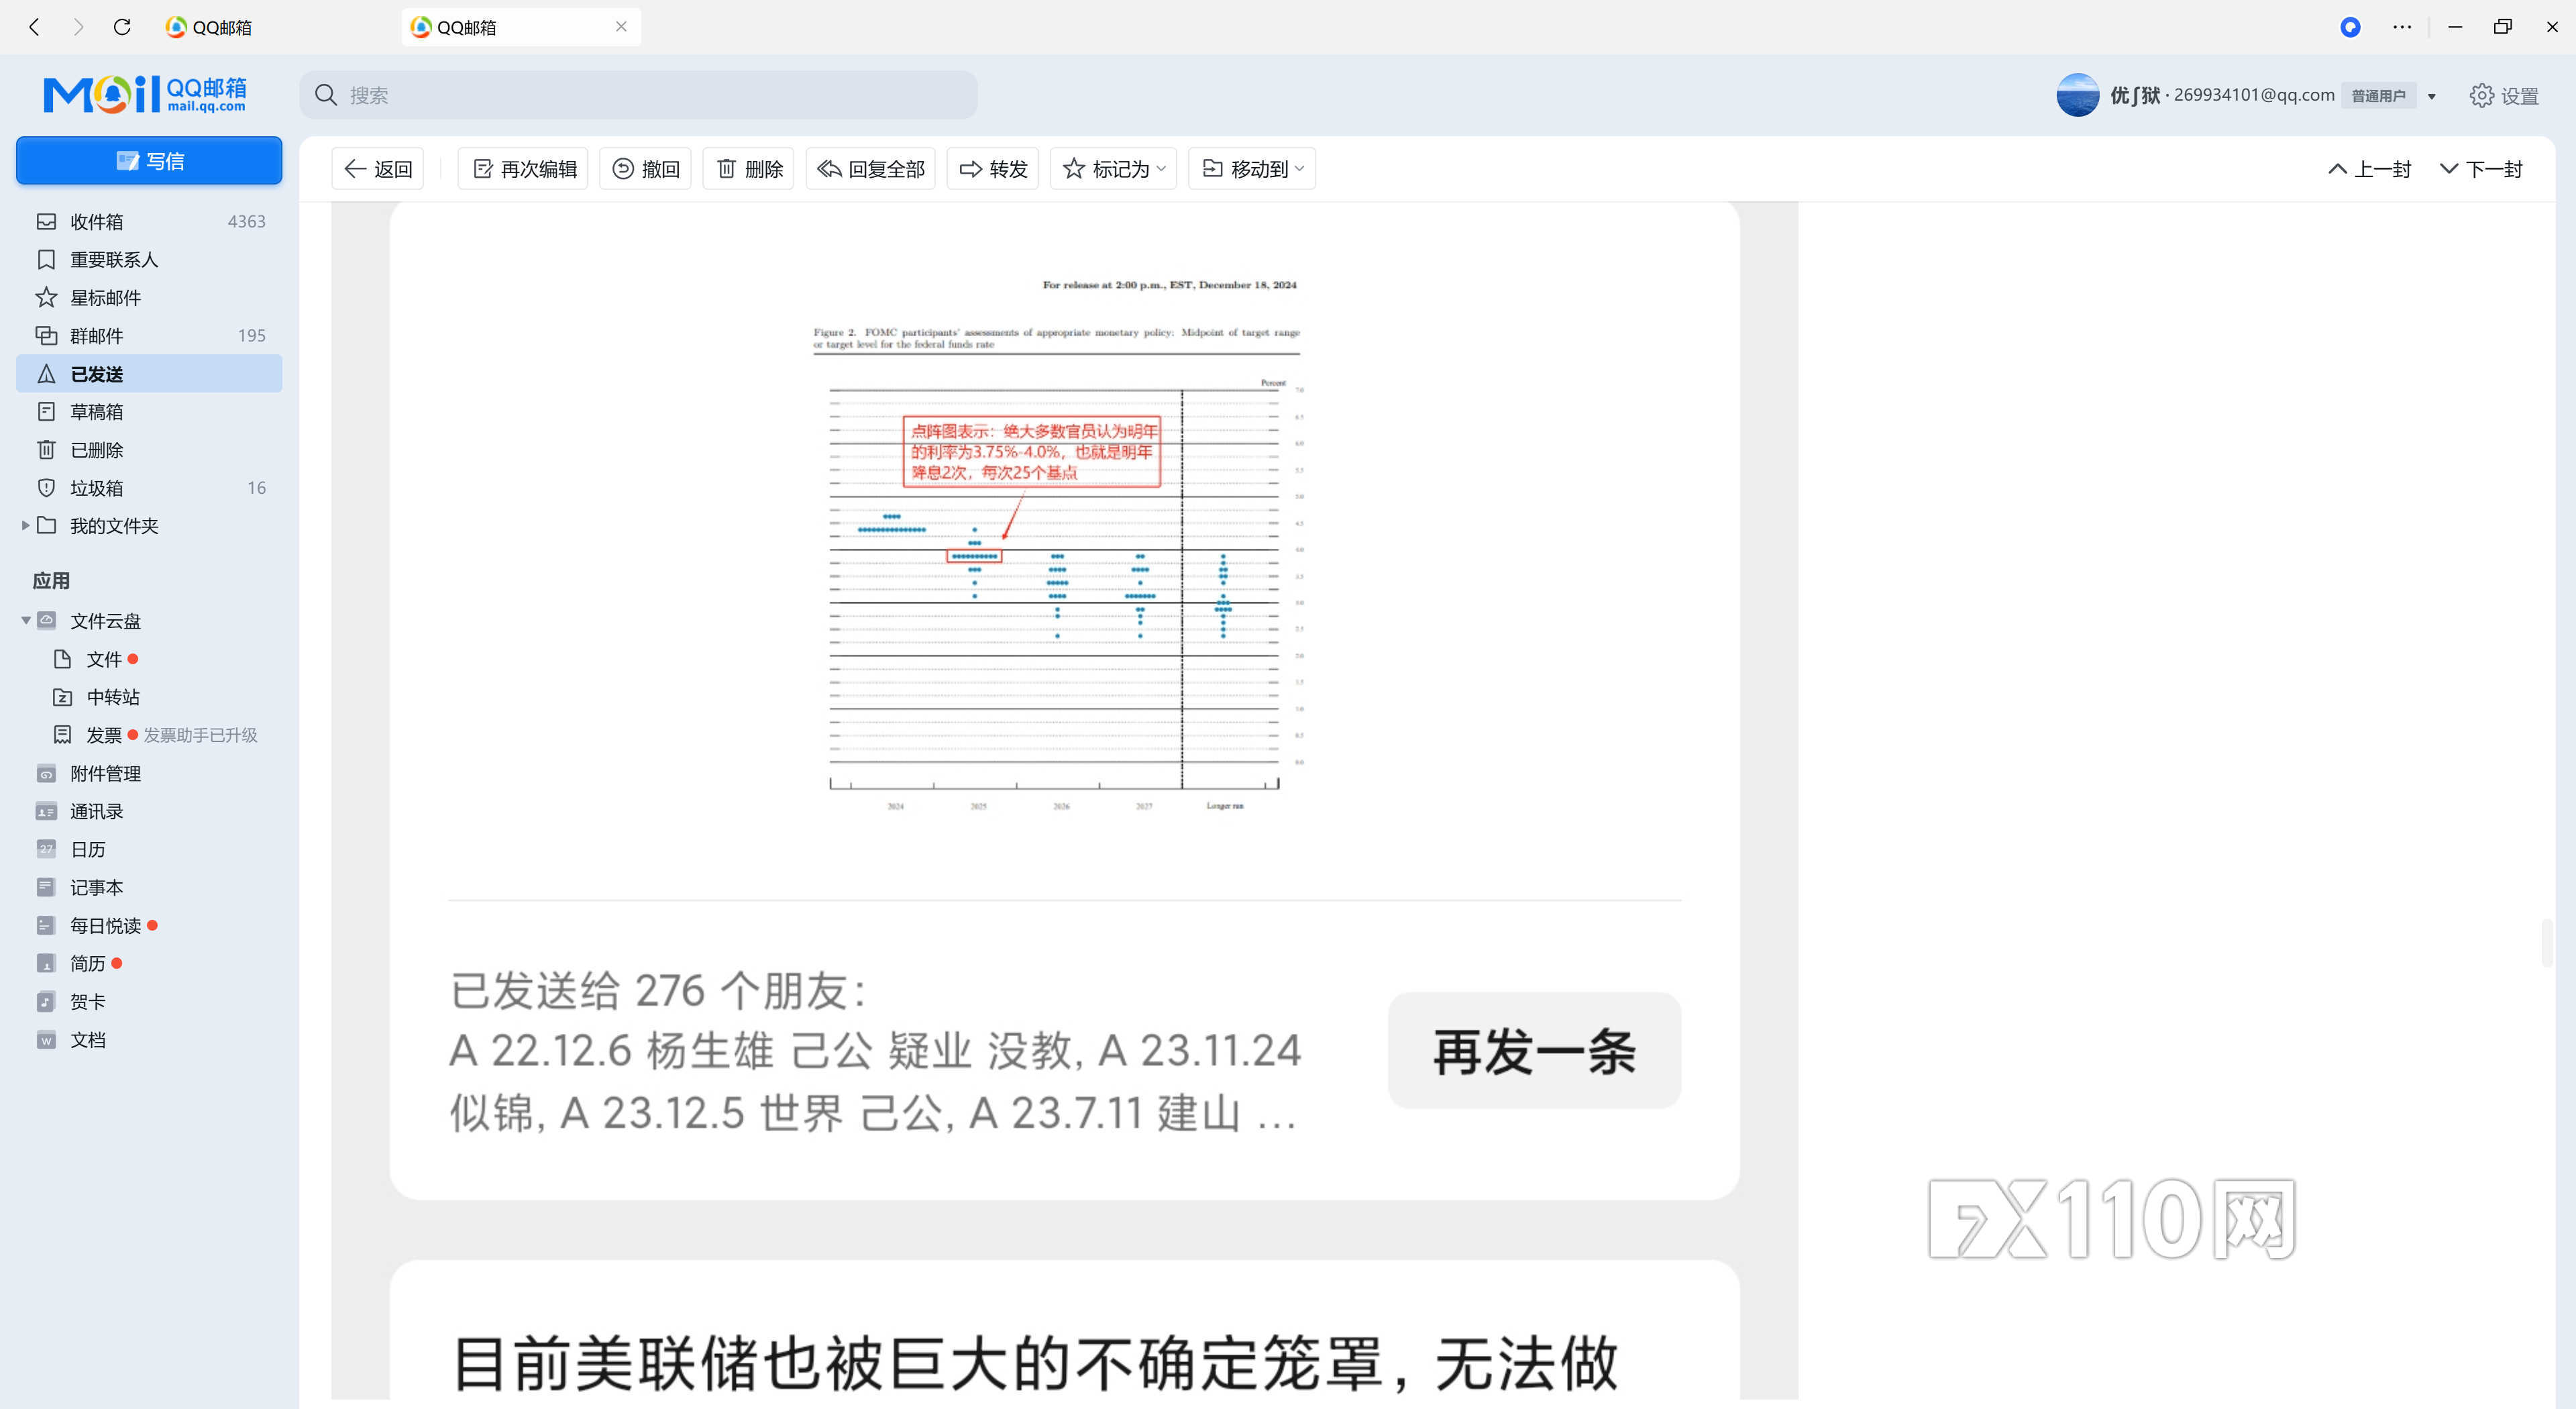Click the 文件 document icon

click(x=62, y=659)
